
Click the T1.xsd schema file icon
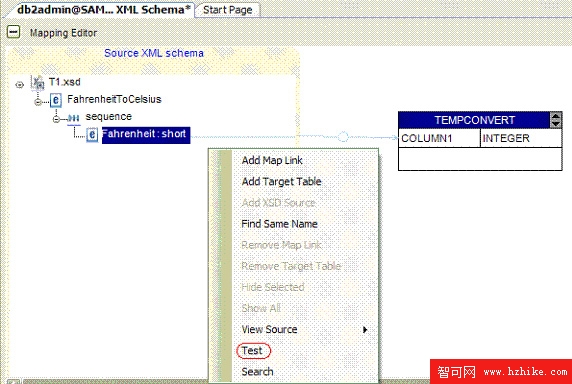[38, 83]
